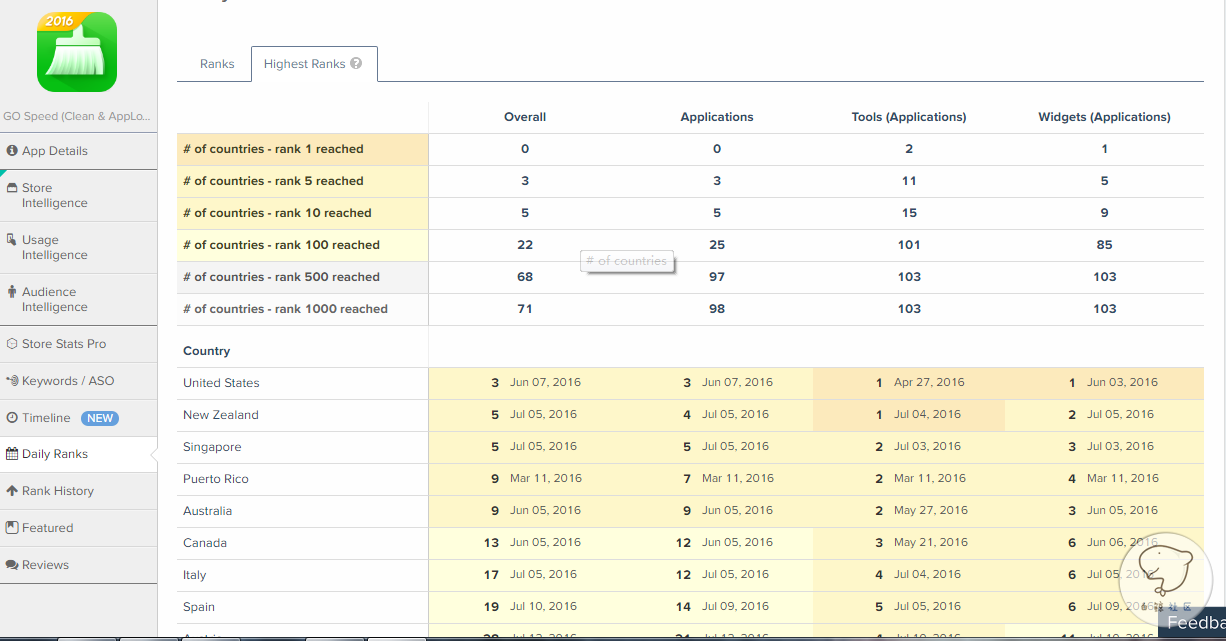
Task: Click the help icon beside Highest Ranks
Action: point(356,64)
